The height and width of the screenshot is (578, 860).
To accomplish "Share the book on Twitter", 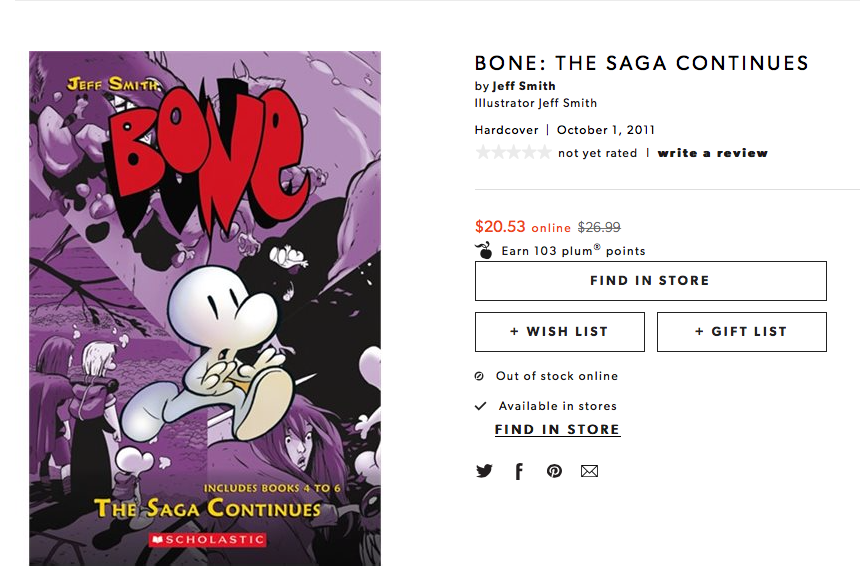I will tap(485, 471).
